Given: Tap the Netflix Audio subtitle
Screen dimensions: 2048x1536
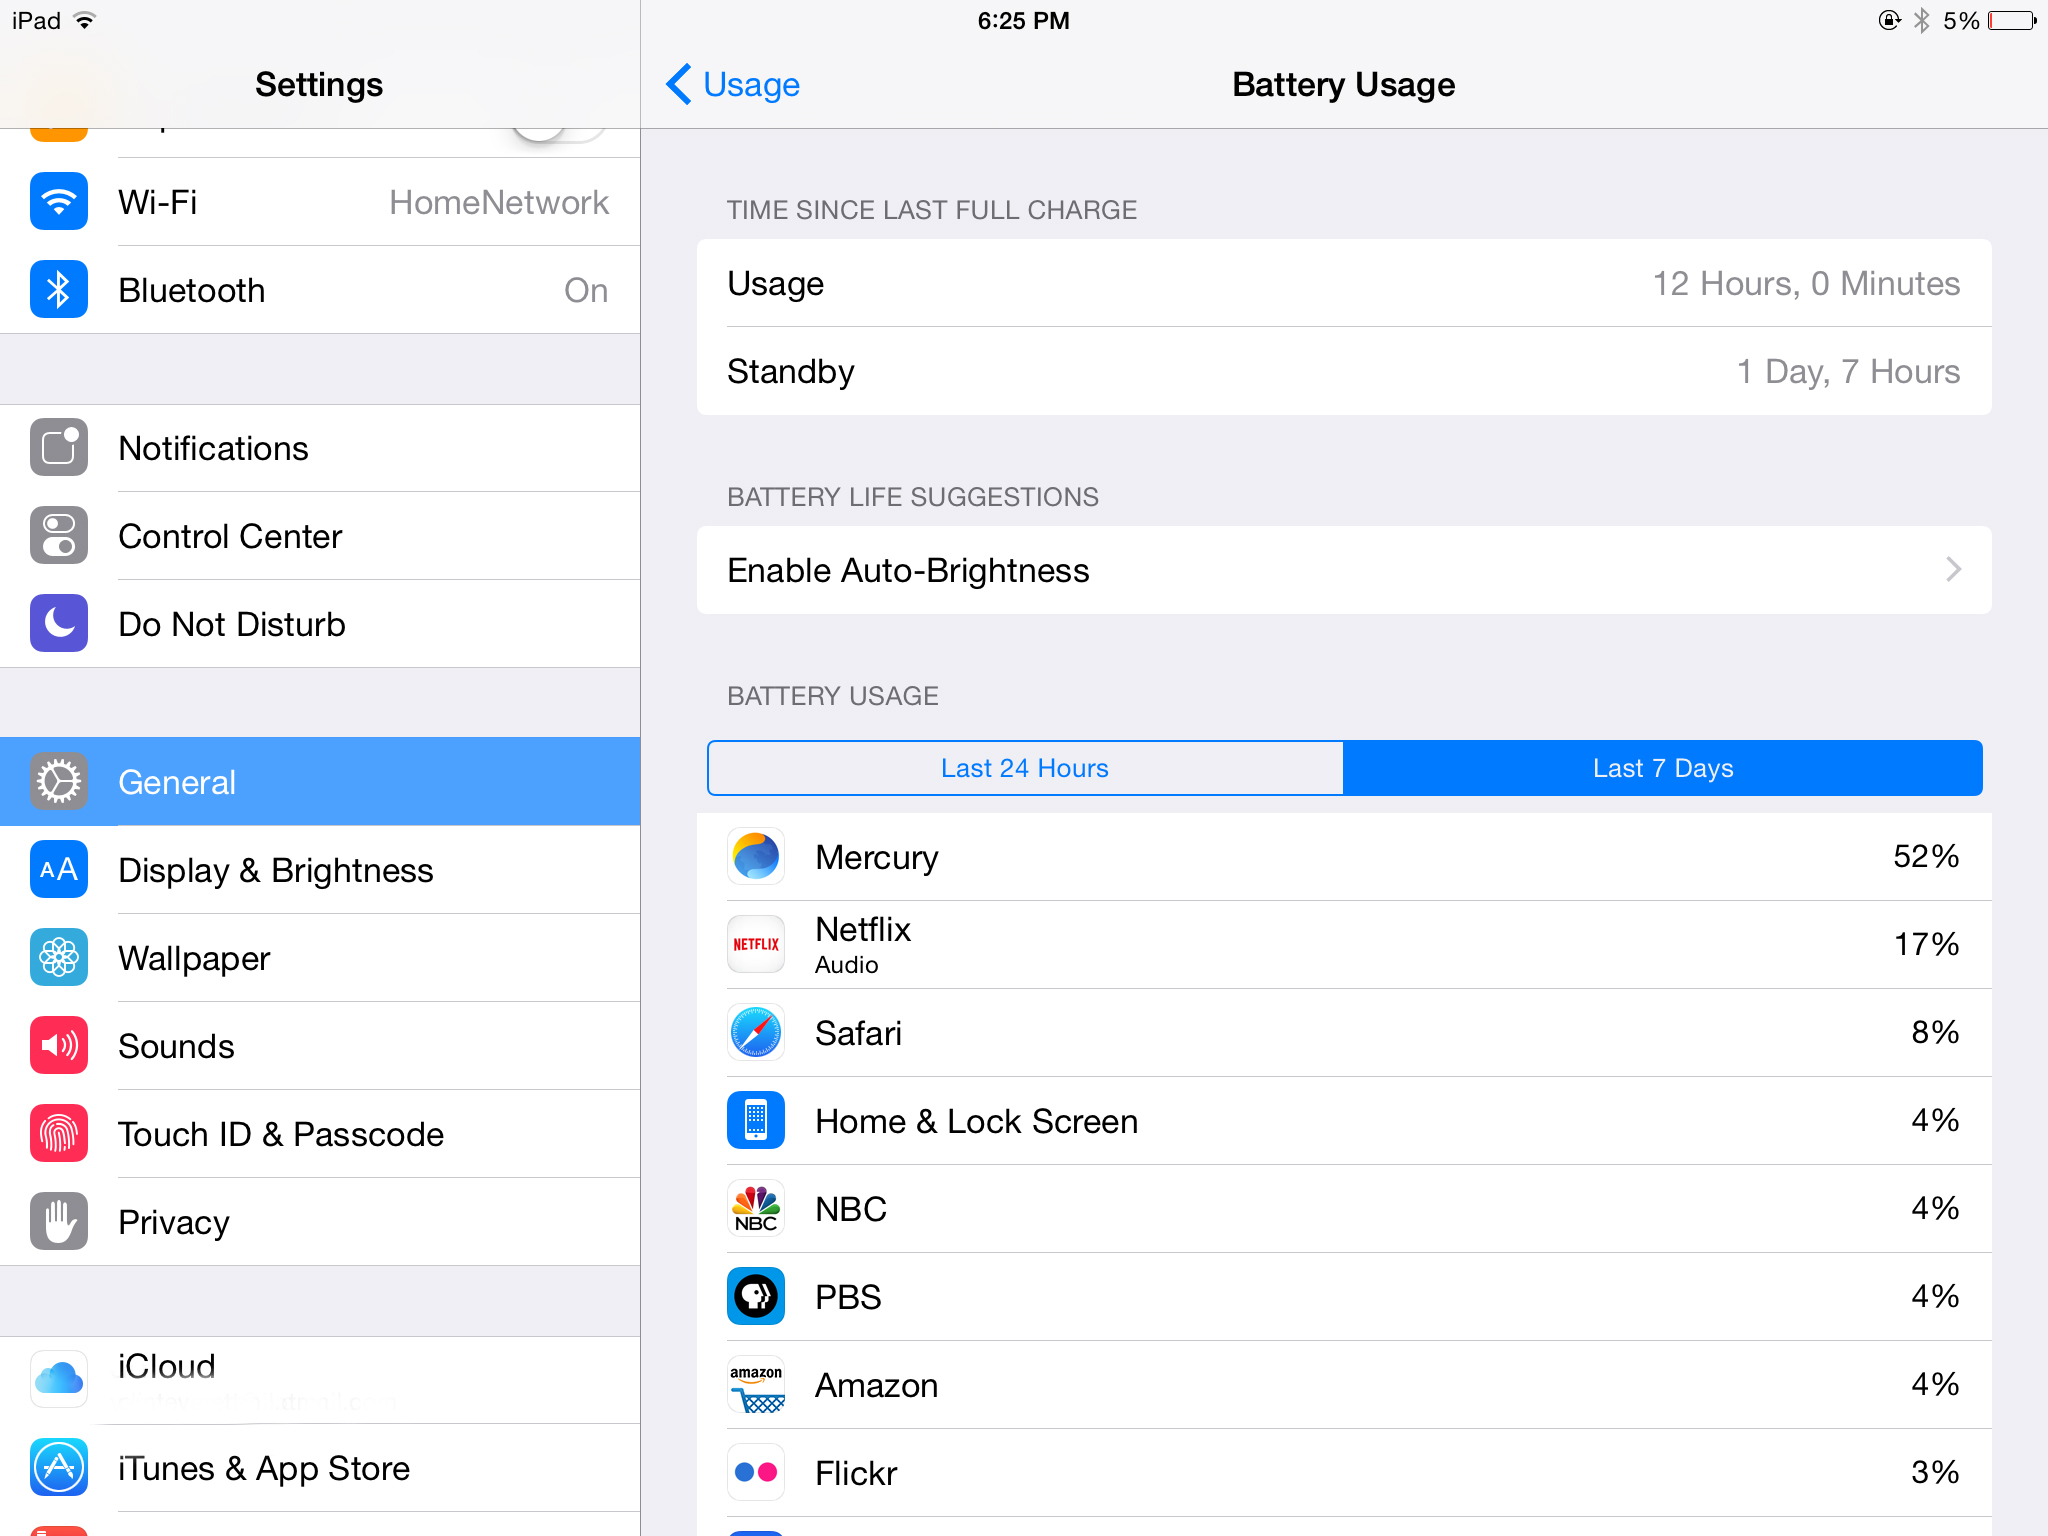Looking at the screenshot, I should click(846, 965).
